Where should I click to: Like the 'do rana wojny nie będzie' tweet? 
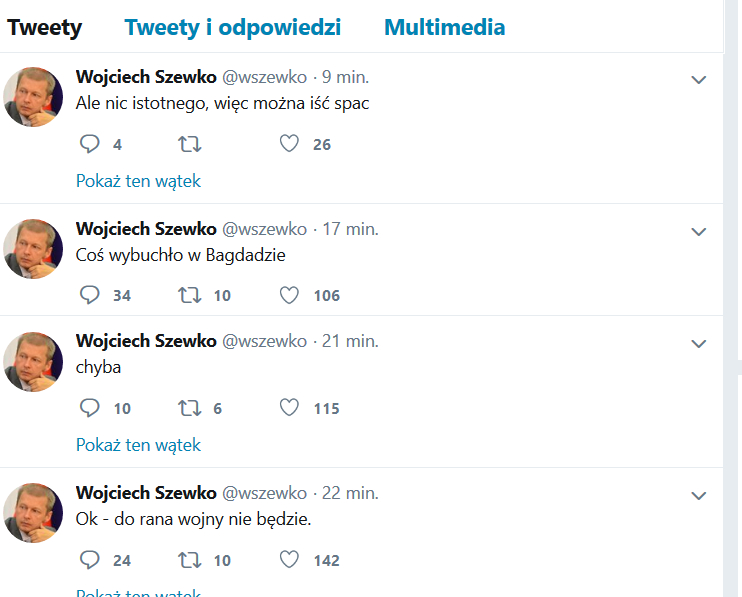tap(290, 560)
